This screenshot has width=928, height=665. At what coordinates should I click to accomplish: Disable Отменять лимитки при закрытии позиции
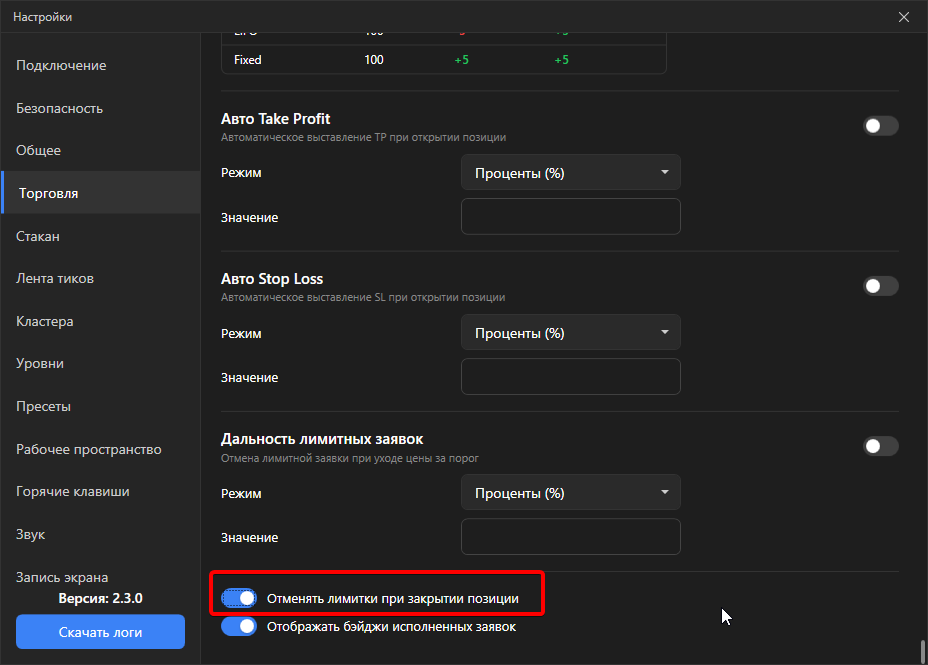point(239,598)
